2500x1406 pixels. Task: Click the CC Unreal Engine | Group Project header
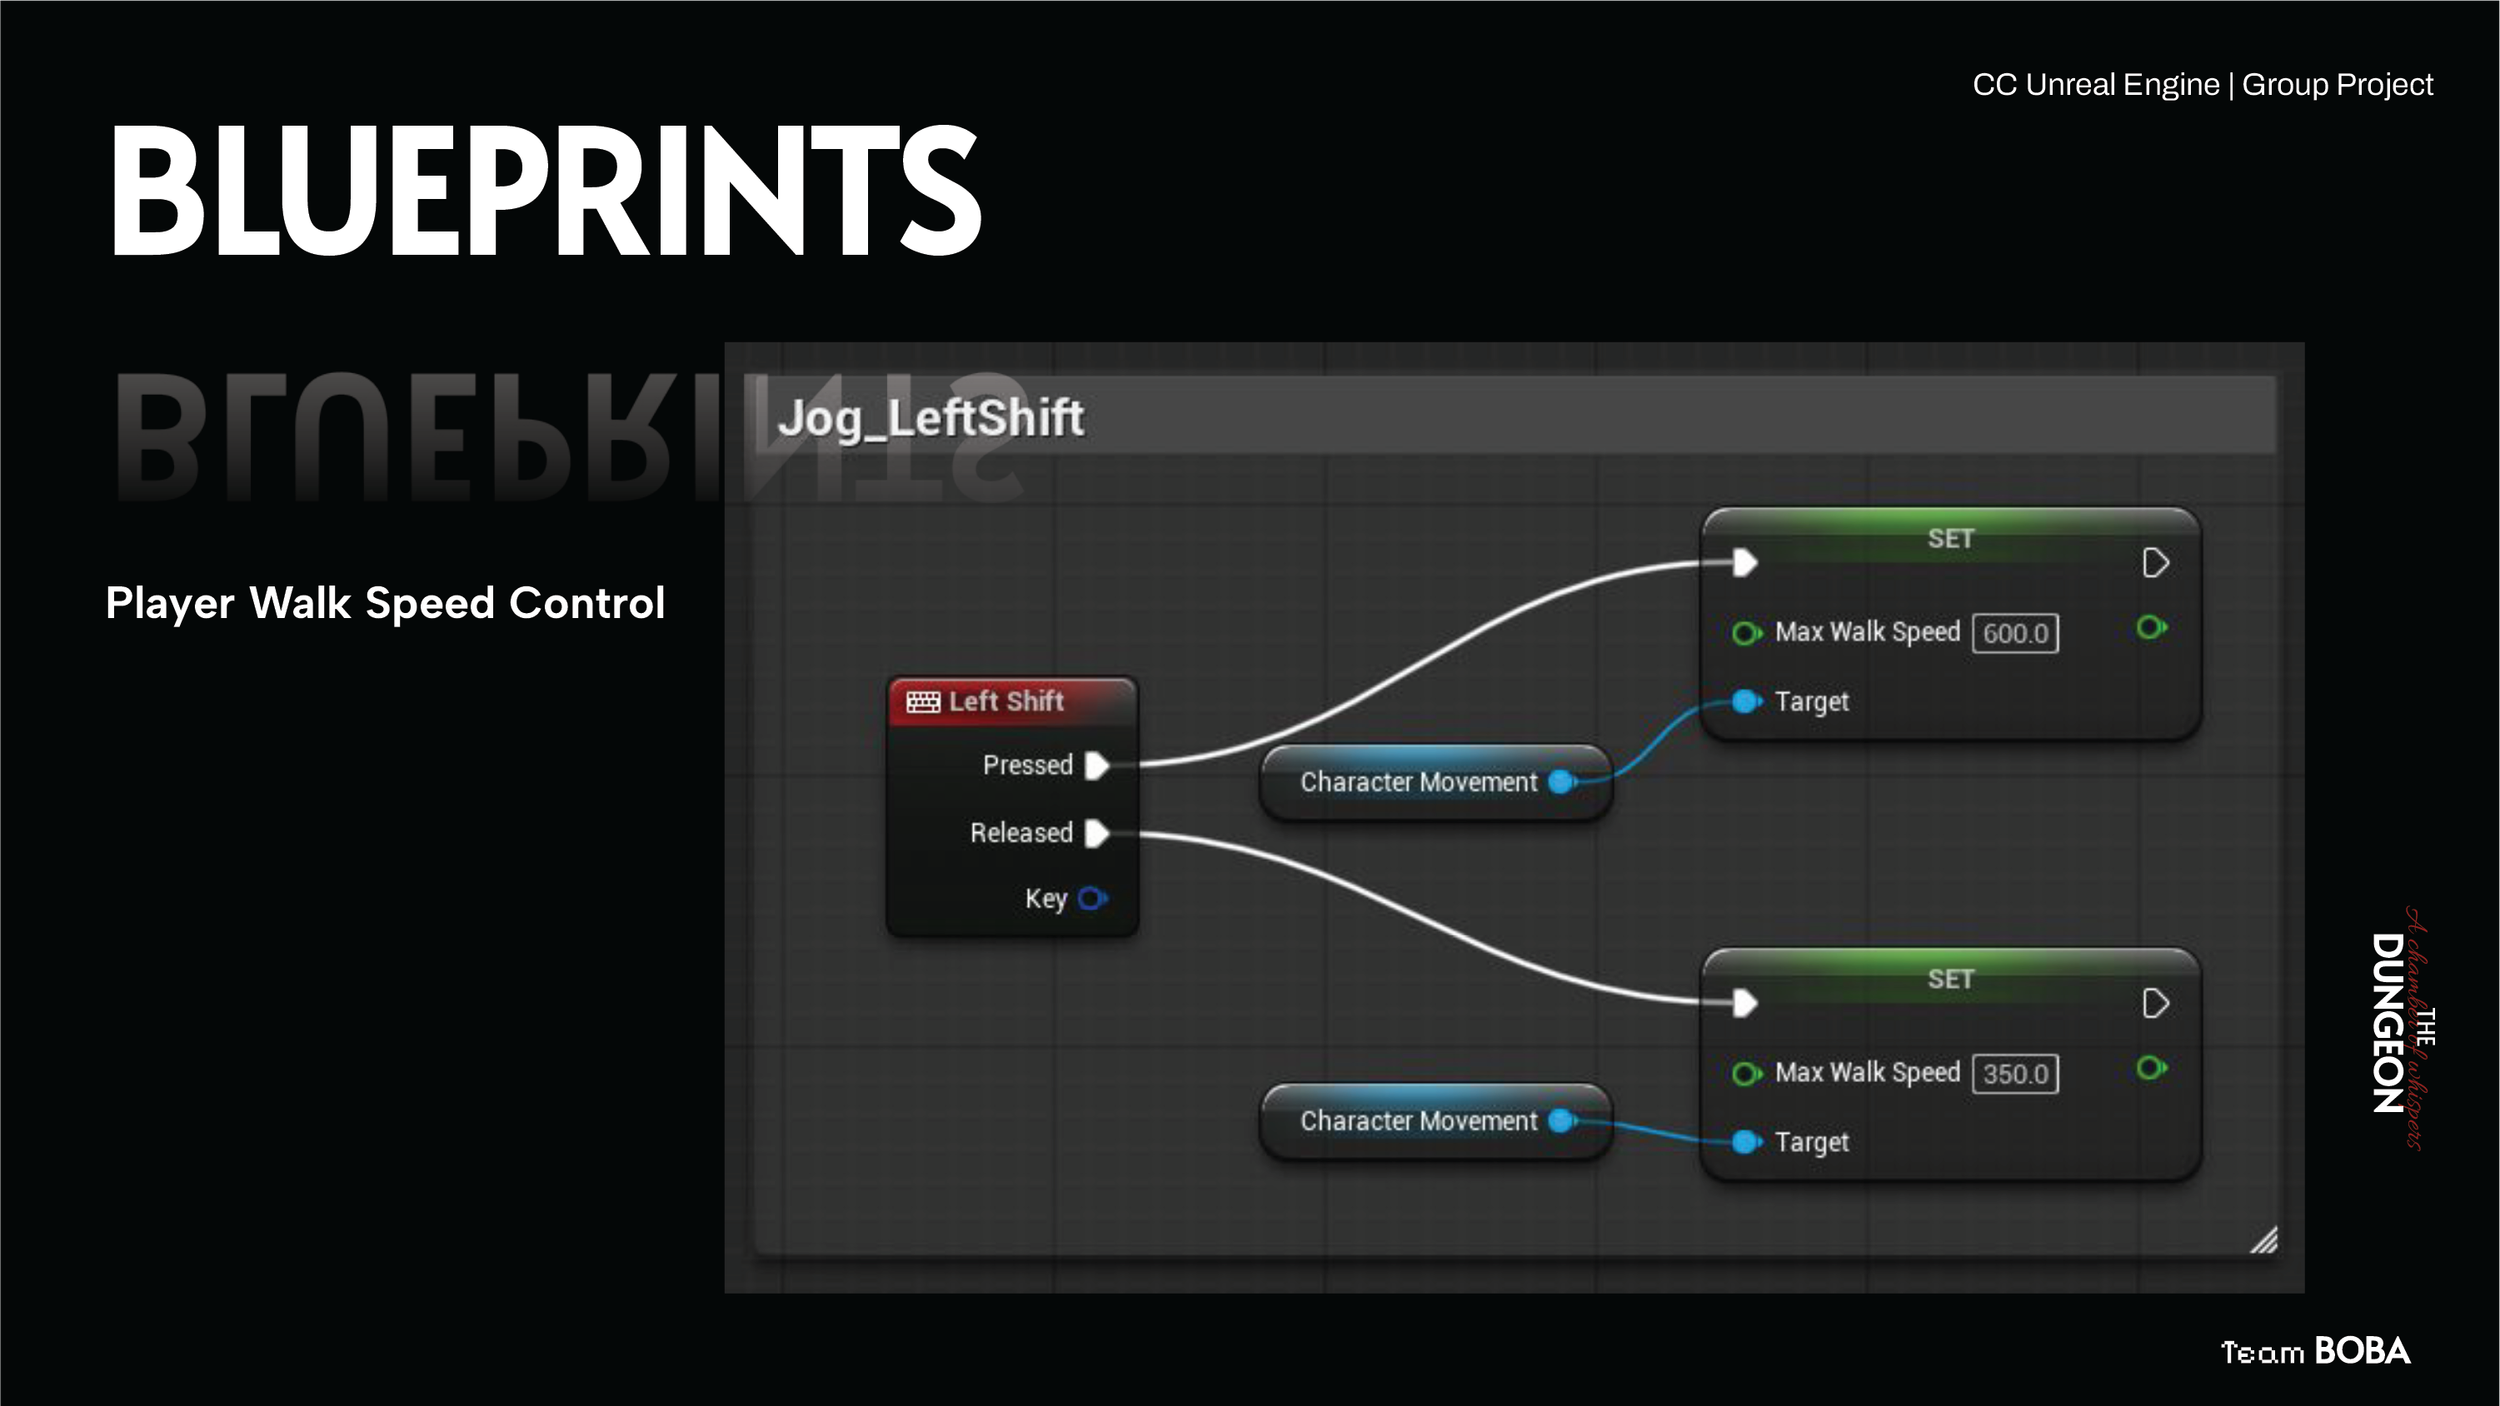coord(2202,85)
